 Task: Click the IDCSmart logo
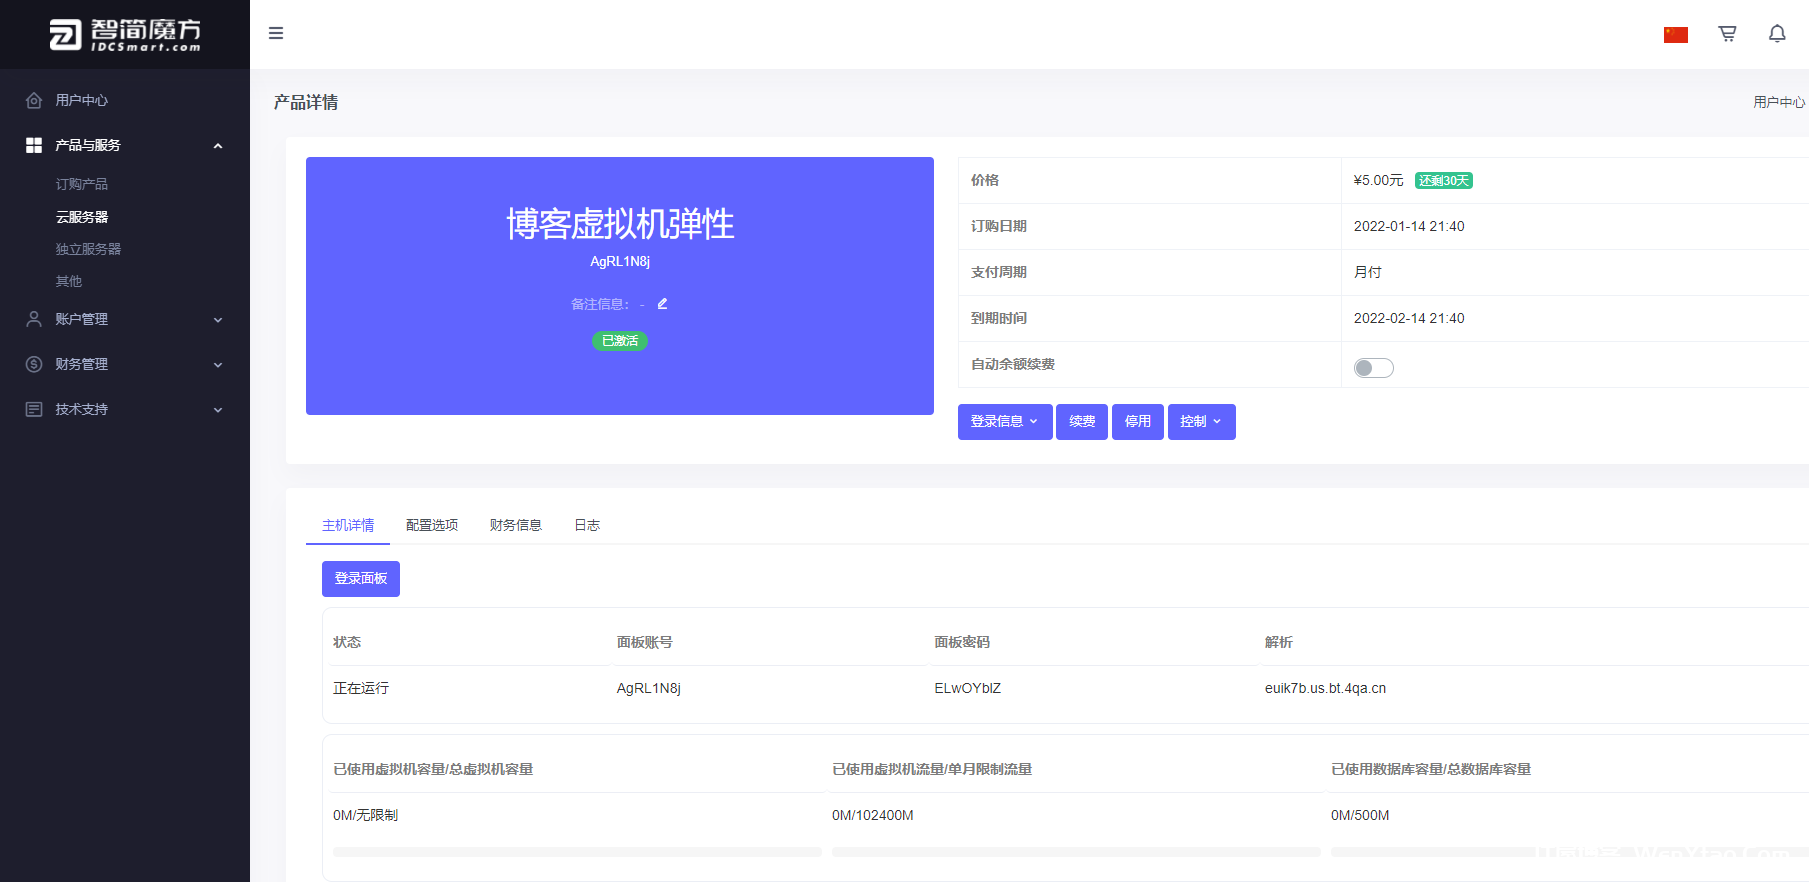point(125,34)
